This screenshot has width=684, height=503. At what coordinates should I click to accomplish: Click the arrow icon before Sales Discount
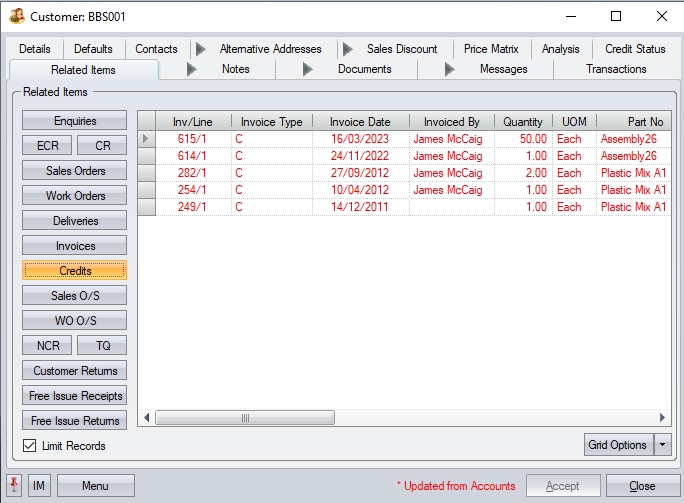pyautogui.click(x=346, y=49)
